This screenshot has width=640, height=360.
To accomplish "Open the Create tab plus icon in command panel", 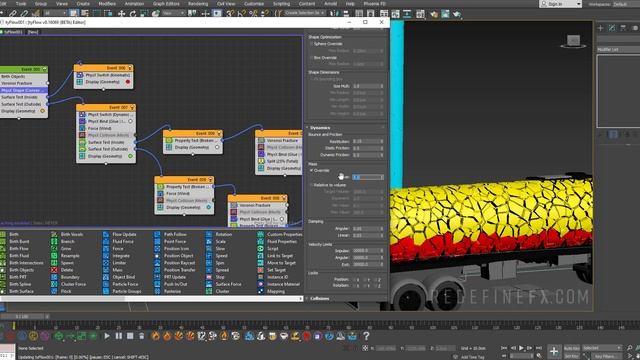I will point(600,28).
